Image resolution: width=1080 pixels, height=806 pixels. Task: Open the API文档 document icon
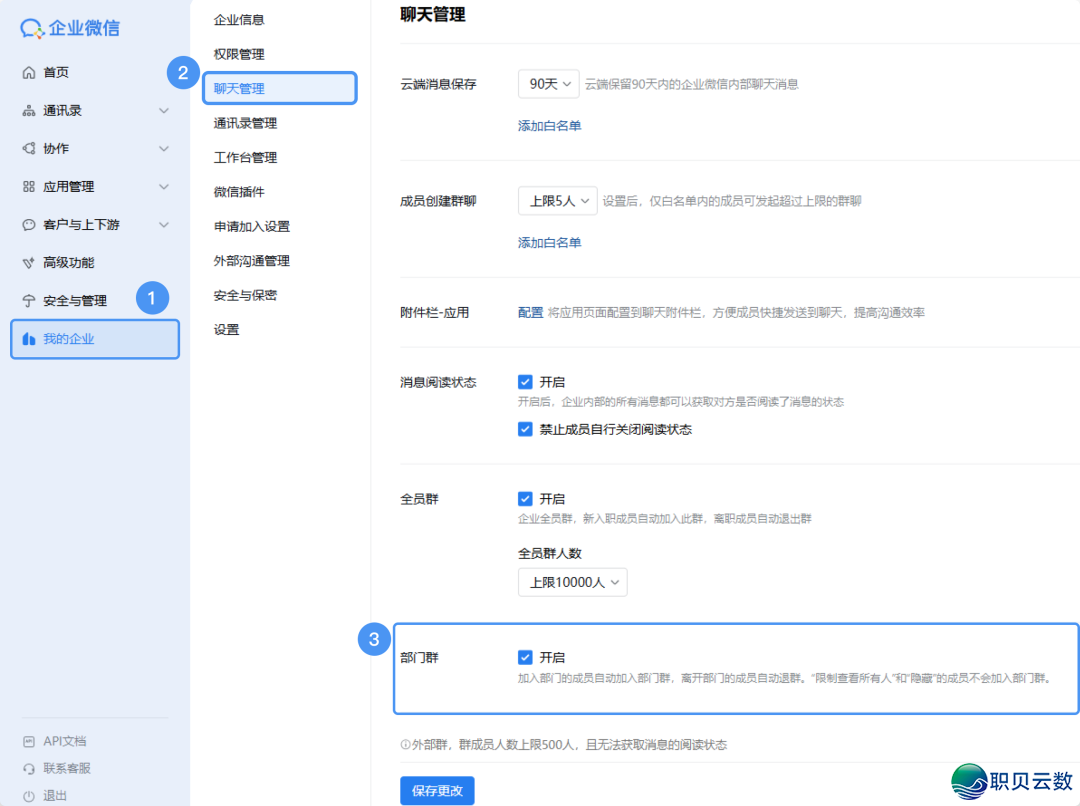28,742
